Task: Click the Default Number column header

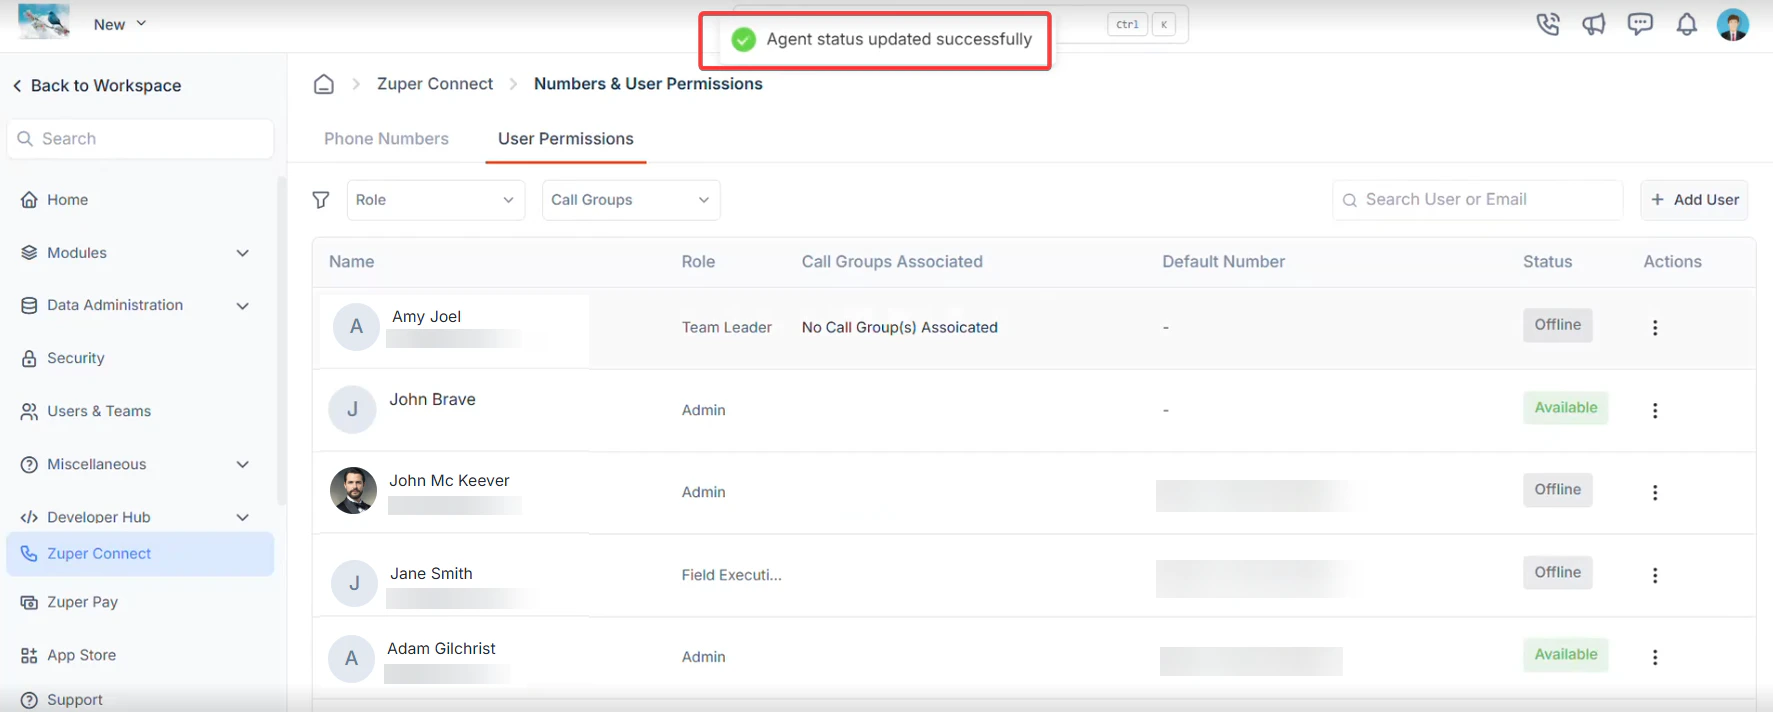Action: pyautogui.click(x=1223, y=262)
